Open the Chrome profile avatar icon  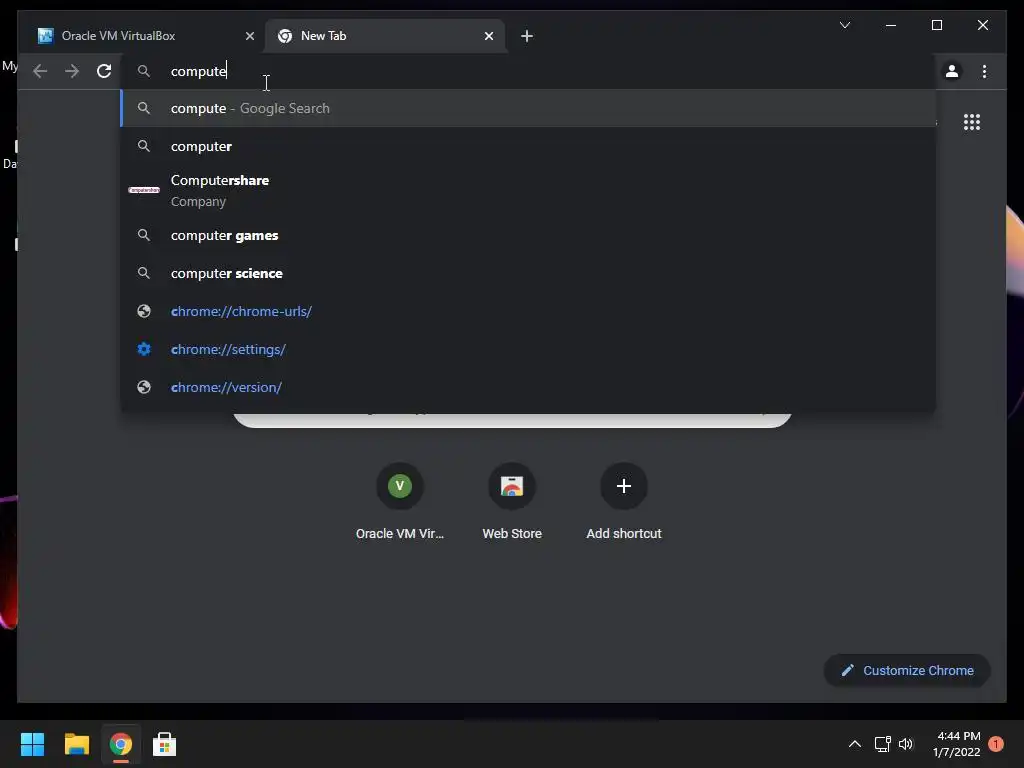tap(952, 71)
